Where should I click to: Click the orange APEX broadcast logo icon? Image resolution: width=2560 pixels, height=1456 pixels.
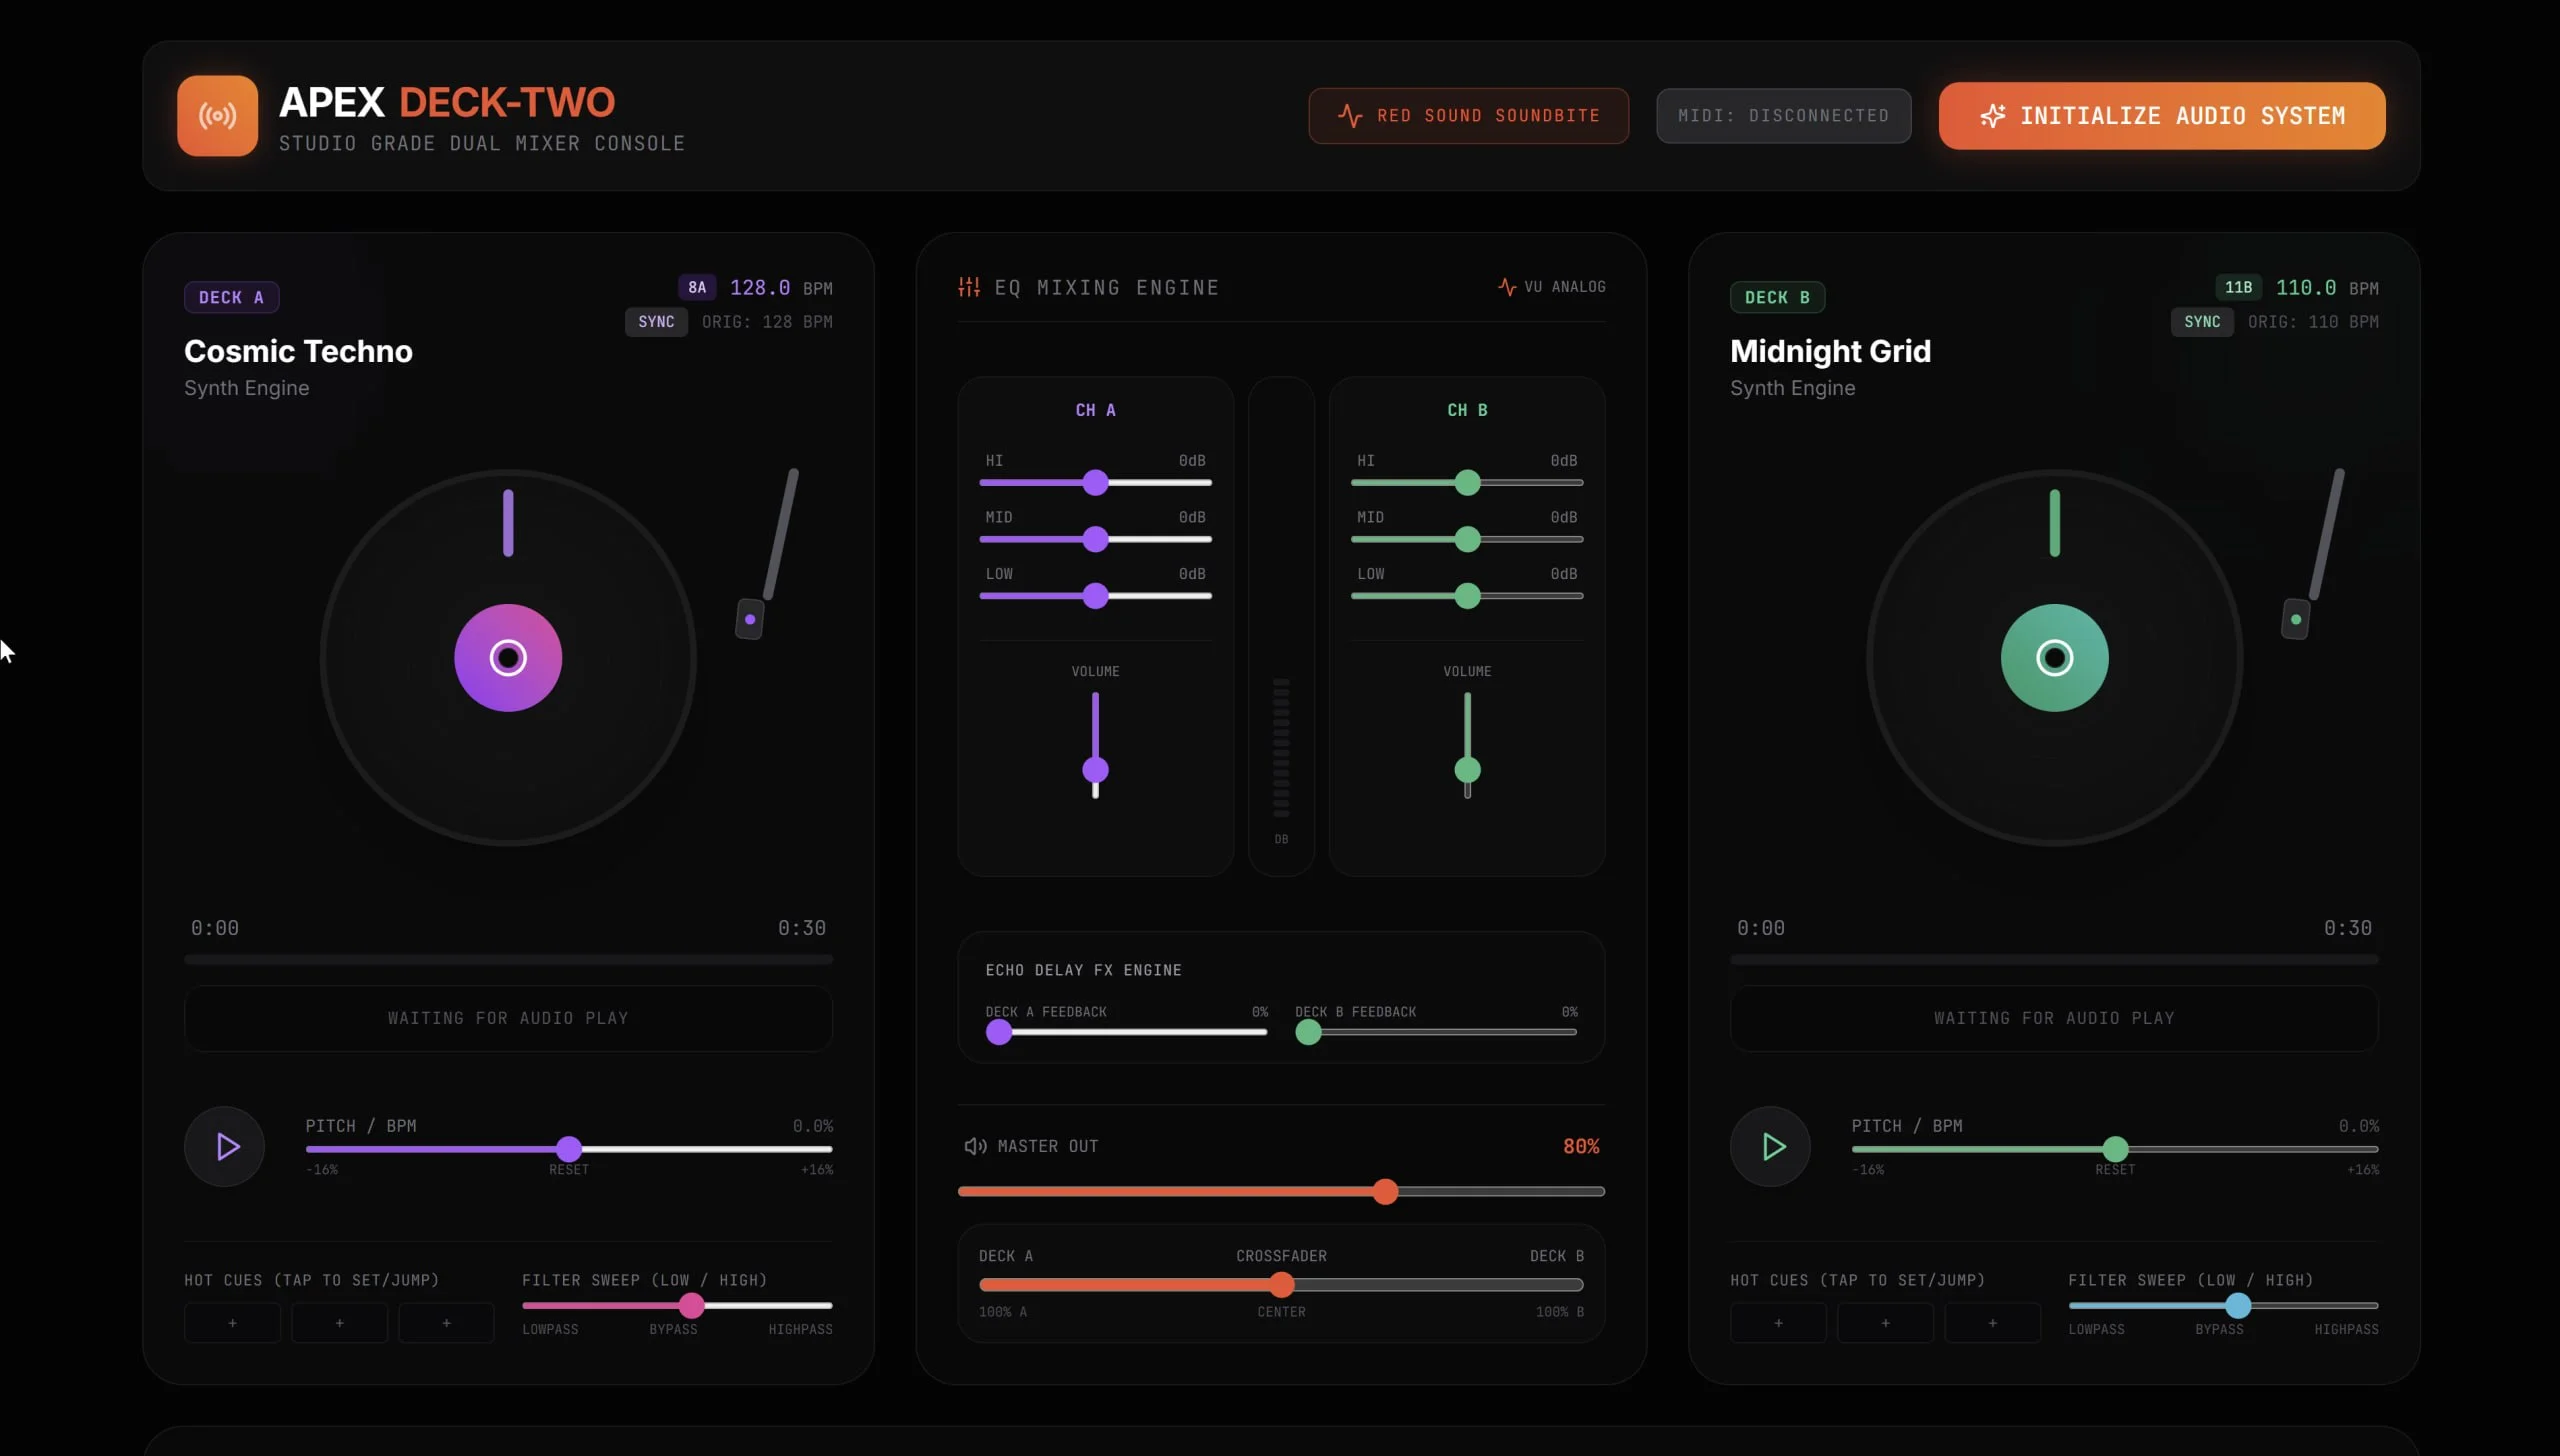[x=217, y=115]
